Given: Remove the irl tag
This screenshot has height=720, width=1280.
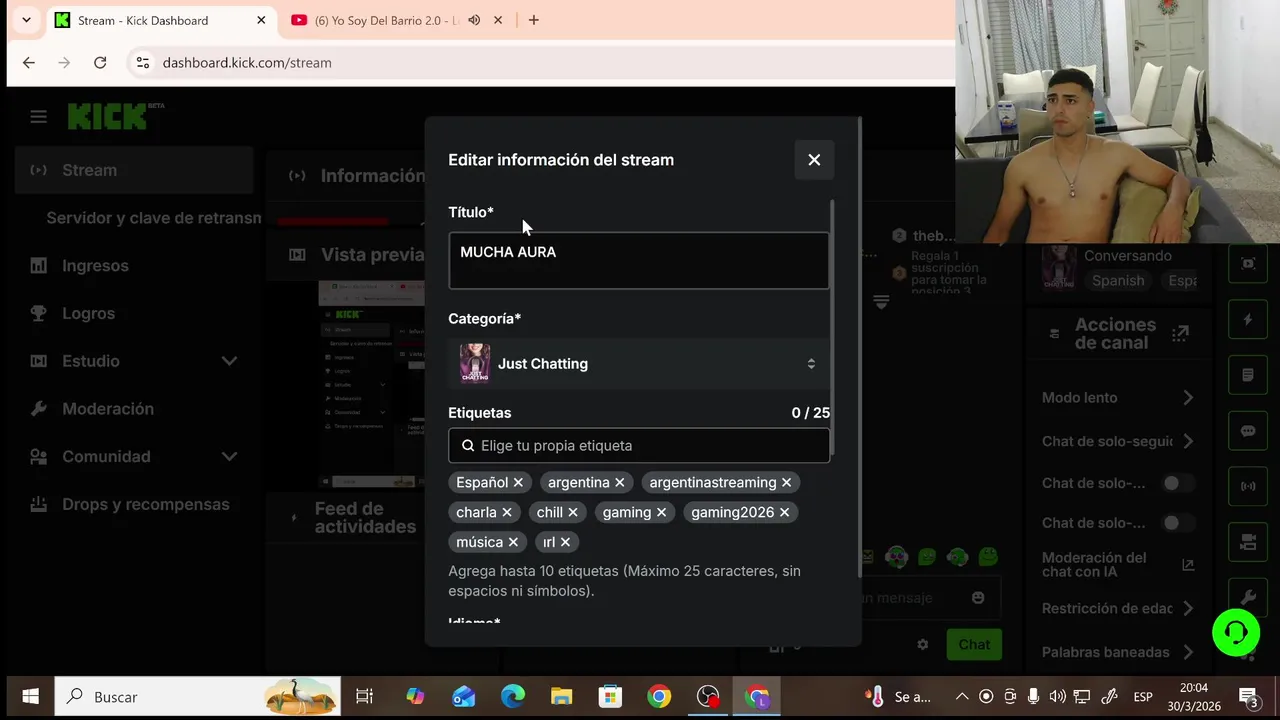Looking at the screenshot, I should 565,542.
